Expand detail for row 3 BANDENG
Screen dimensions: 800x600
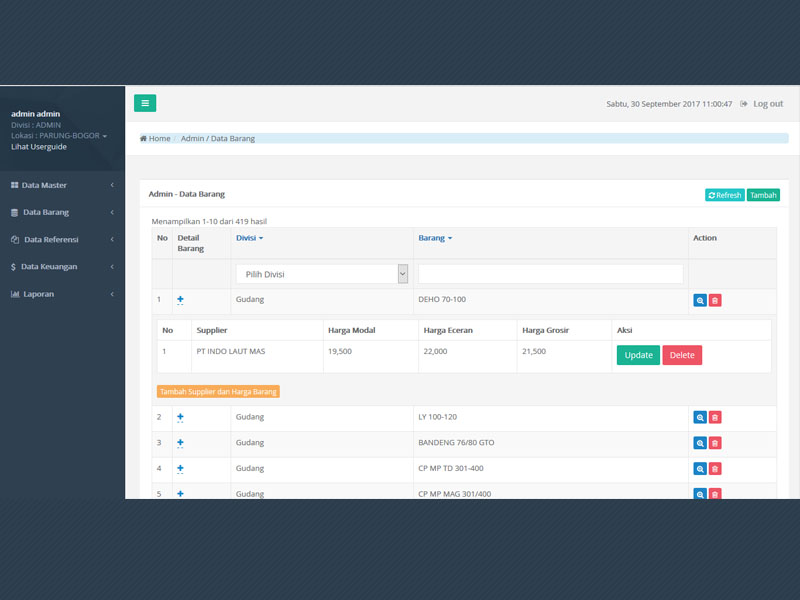point(180,443)
